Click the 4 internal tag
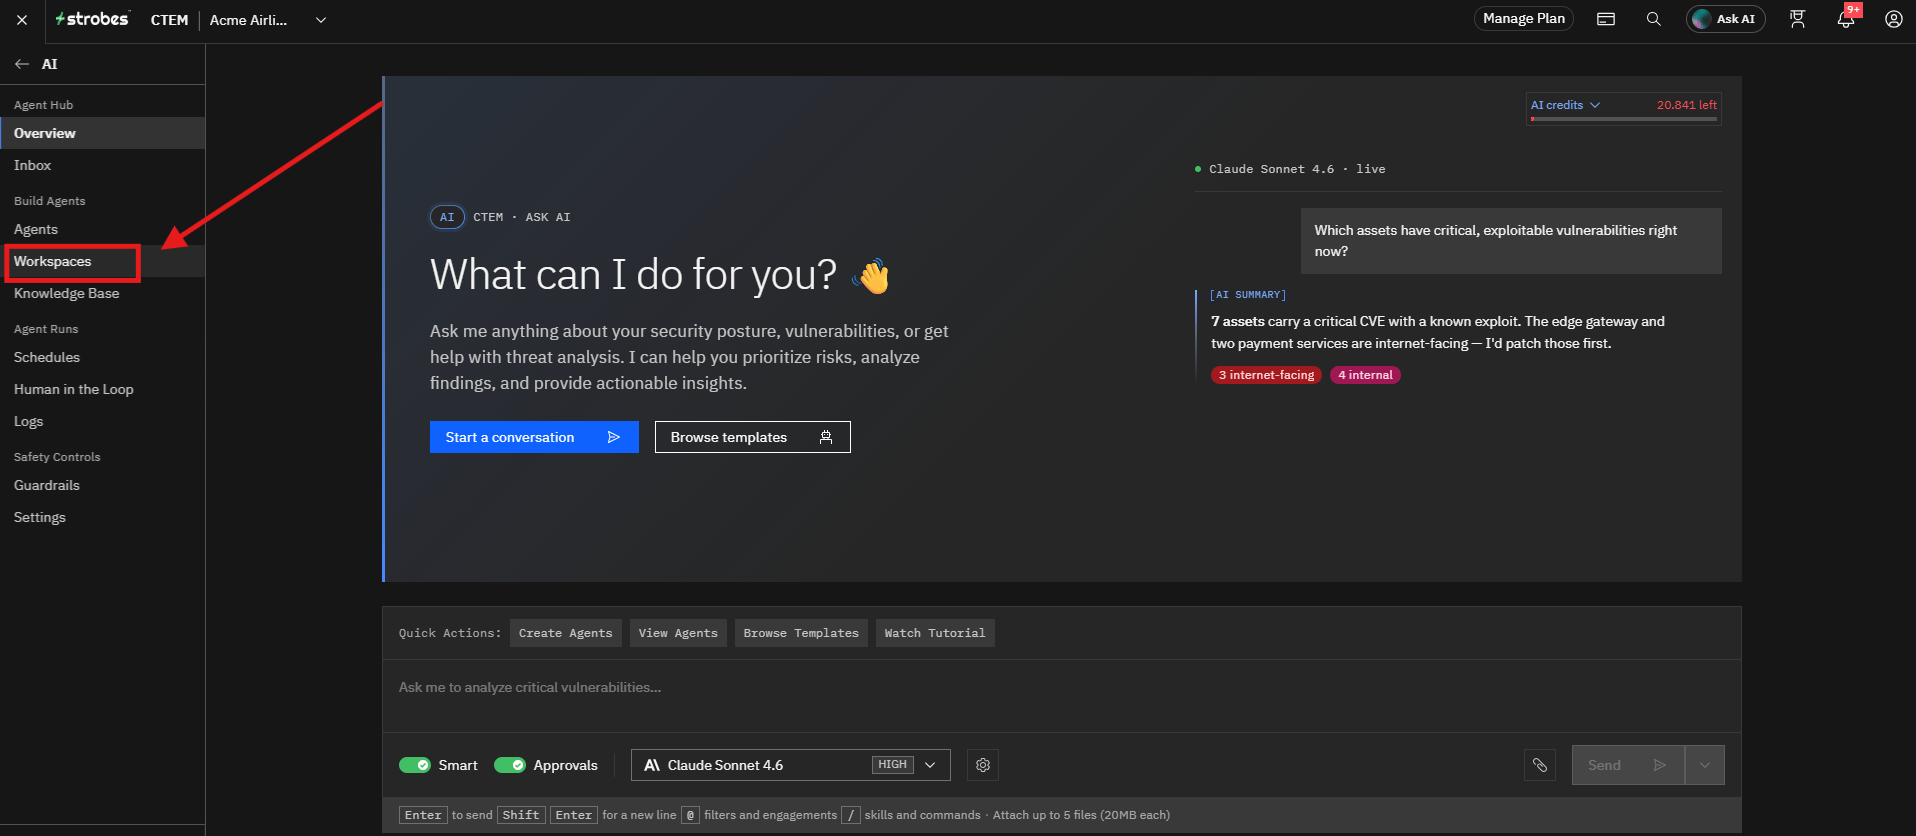Image resolution: width=1916 pixels, height=836 pixels. click(x=1365, y=375)
